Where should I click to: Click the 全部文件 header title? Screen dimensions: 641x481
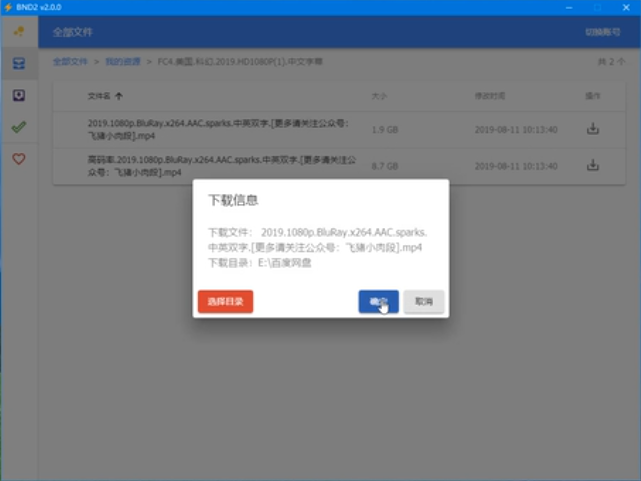(73, 32)
